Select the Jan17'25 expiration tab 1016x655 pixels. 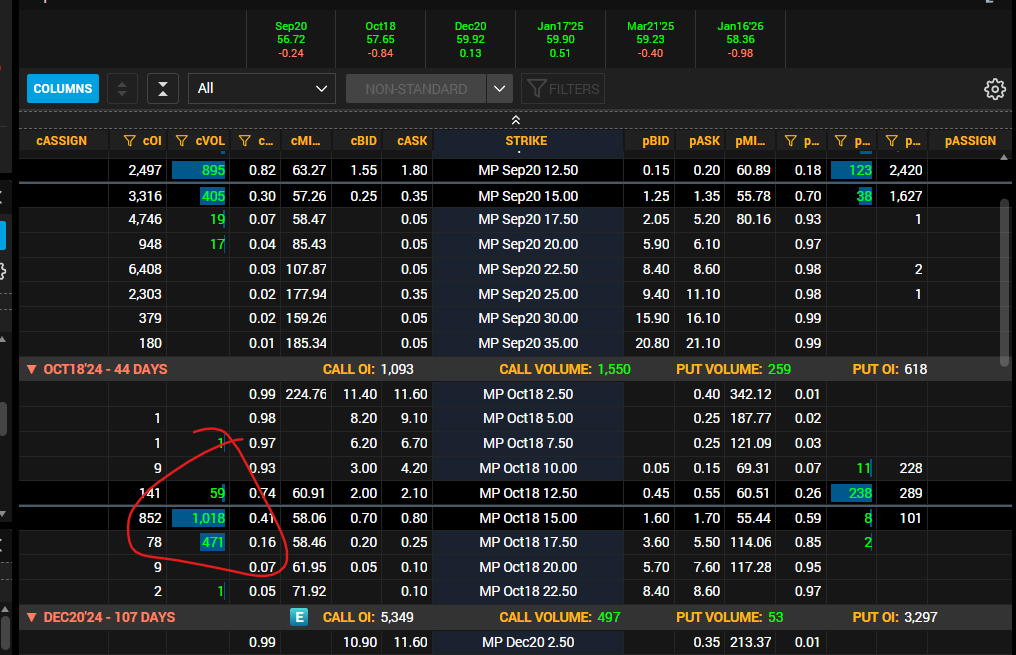tap(560, 40)
